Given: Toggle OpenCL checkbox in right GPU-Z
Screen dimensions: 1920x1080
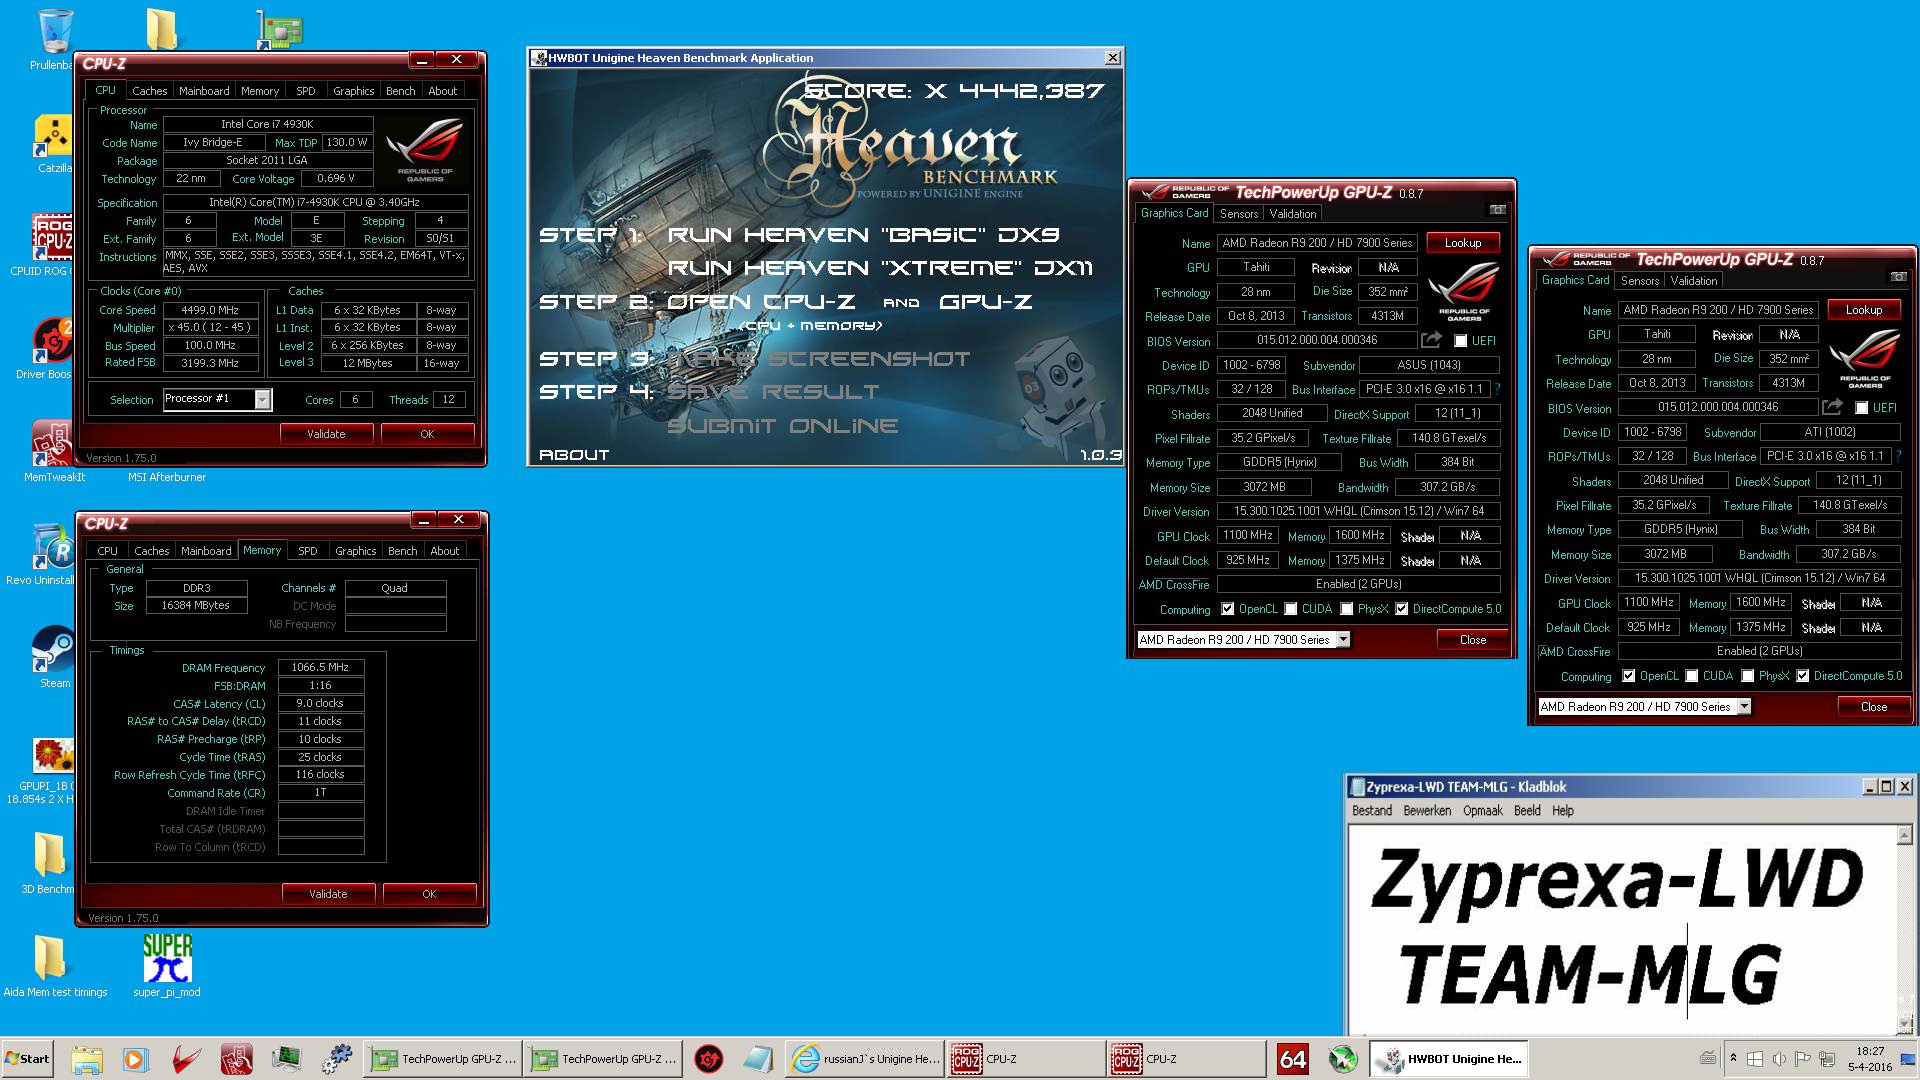Looking at the screenshot, I should 1629,676.
